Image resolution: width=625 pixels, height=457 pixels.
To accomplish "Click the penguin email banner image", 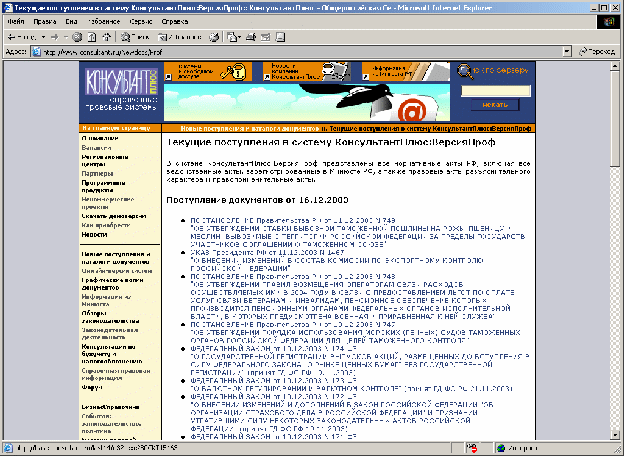I will tap(307, 102).
